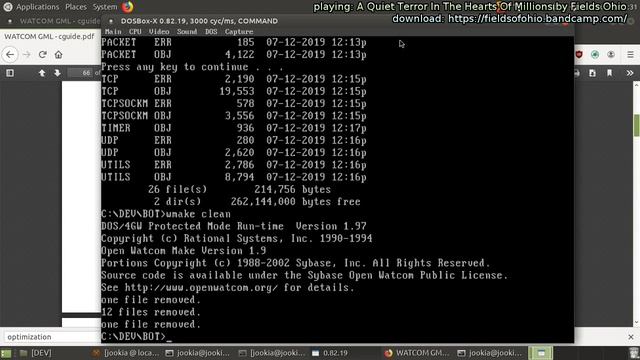Open the Applications menu in top panel
The image size is (640, 360).
[38, 7]
